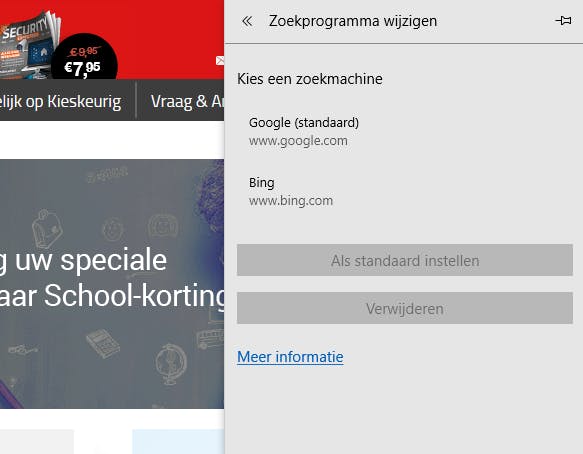Click www.bing.com address text

pos(291,201)
